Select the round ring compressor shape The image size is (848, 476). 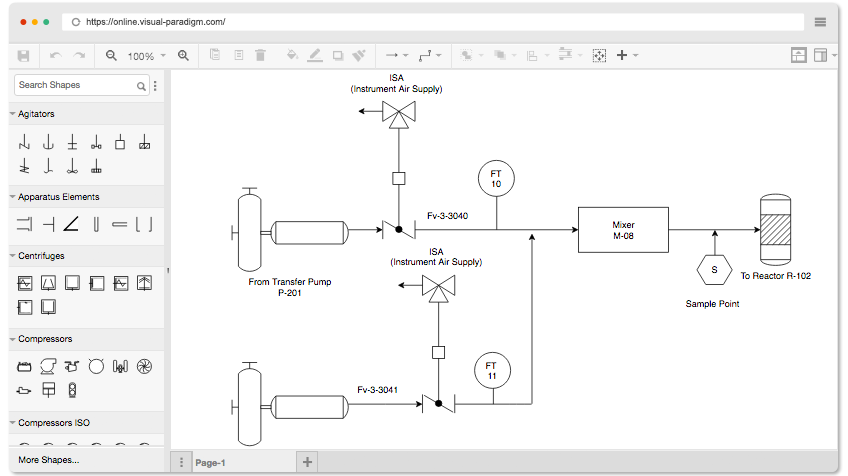96,367
